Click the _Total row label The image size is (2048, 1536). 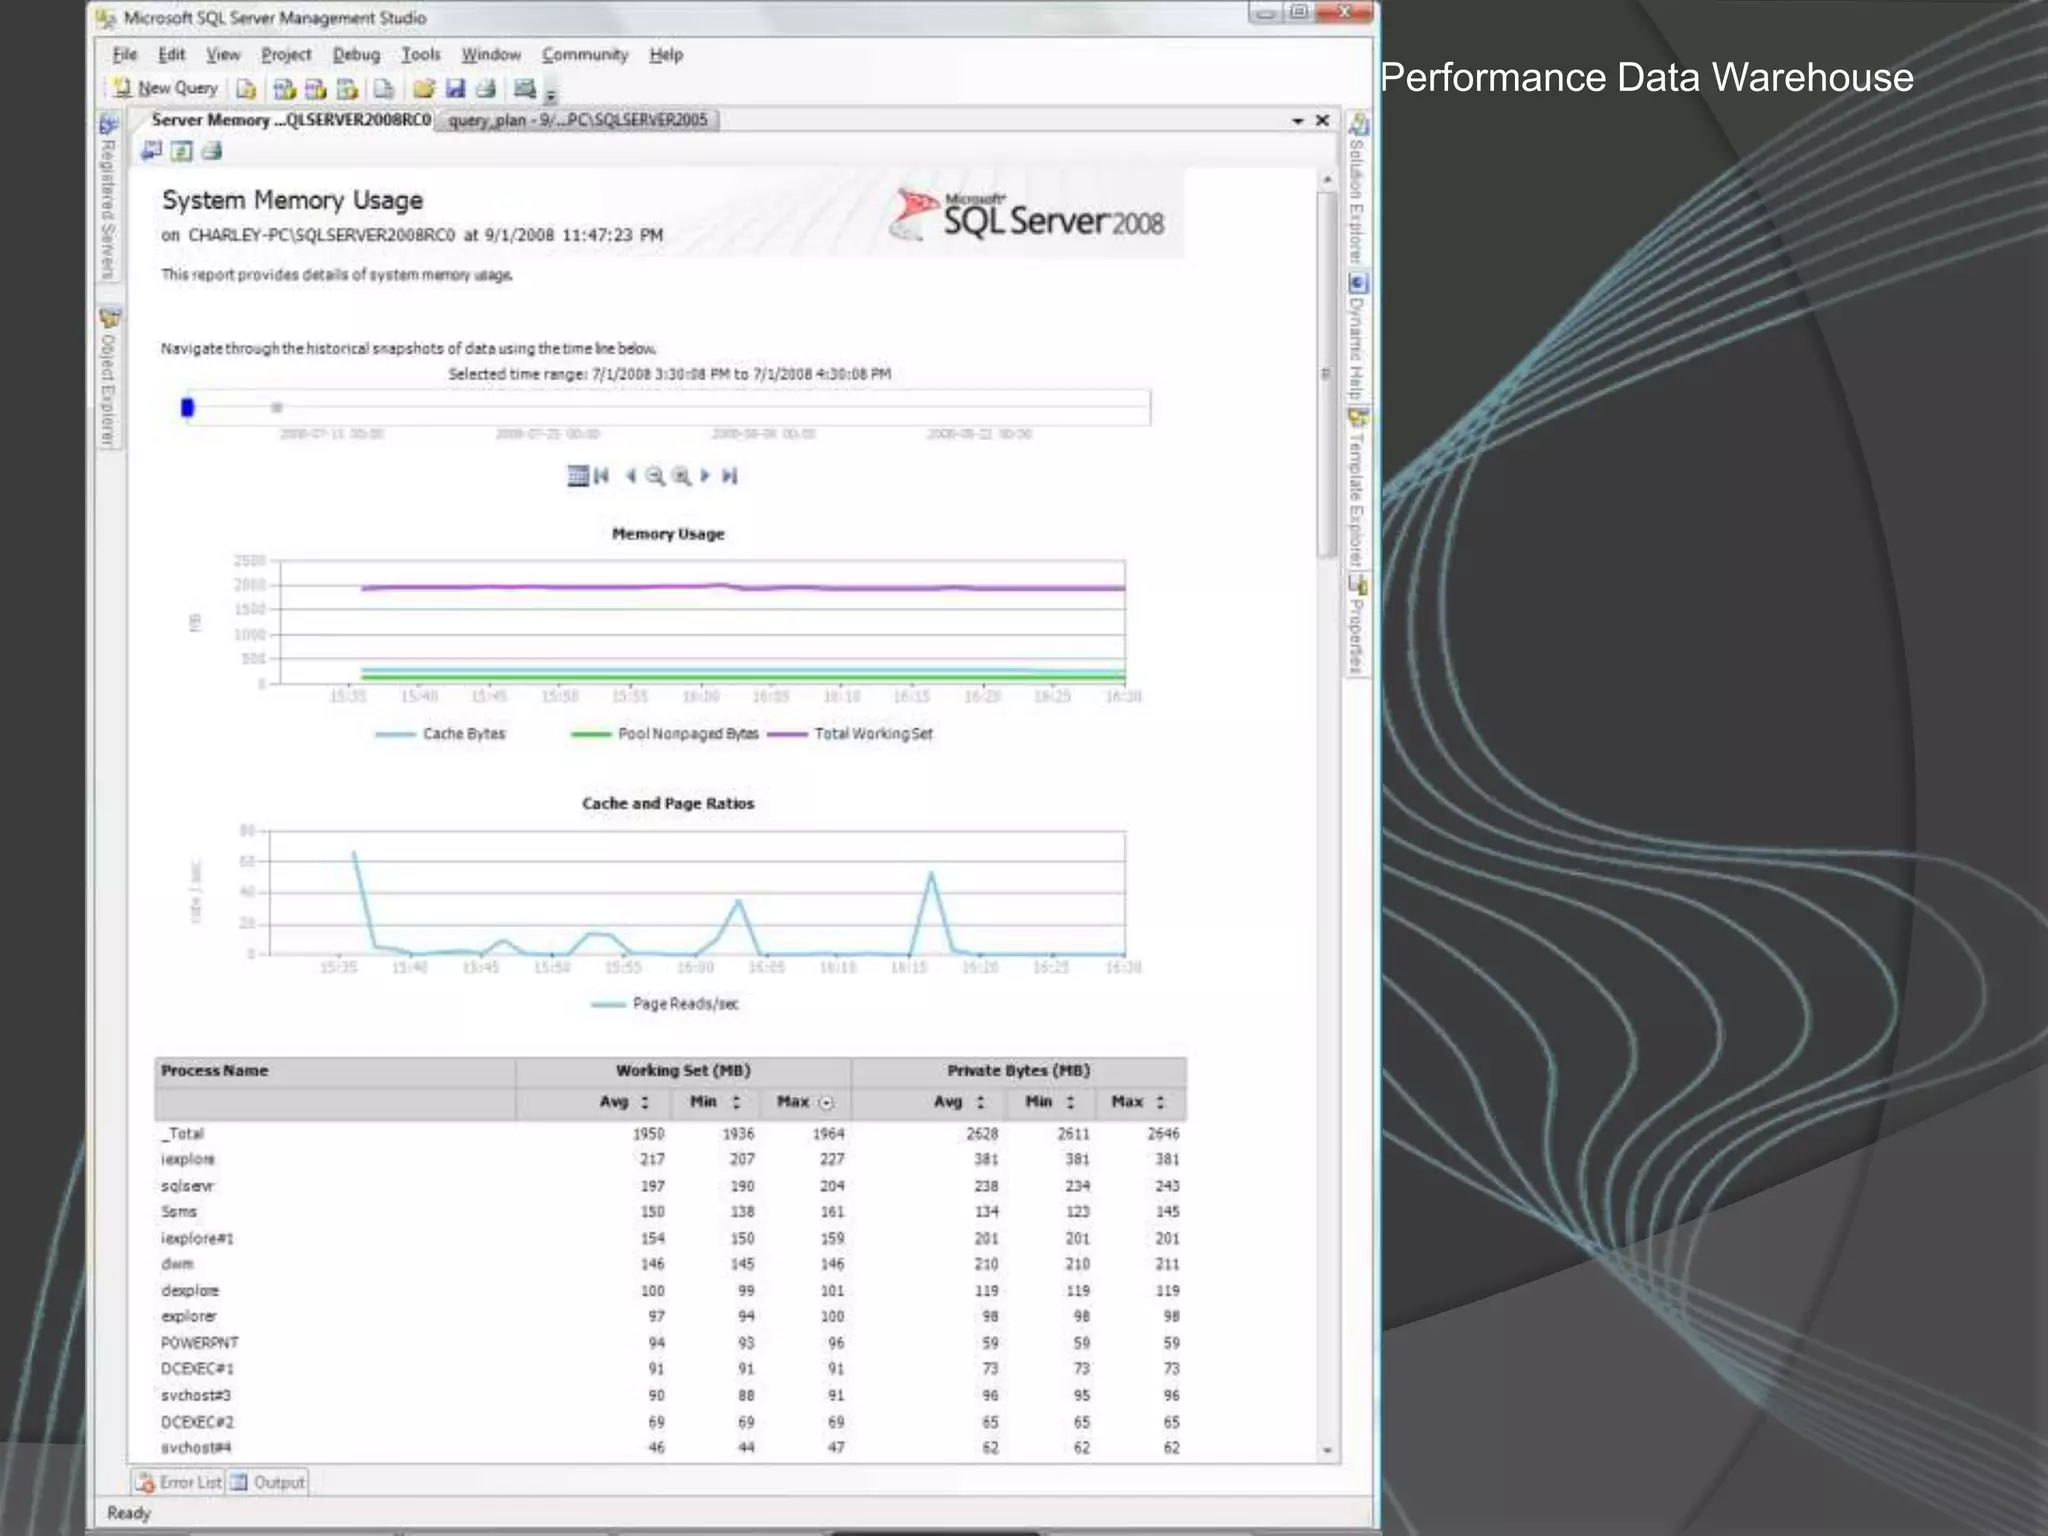(182, 1134)
